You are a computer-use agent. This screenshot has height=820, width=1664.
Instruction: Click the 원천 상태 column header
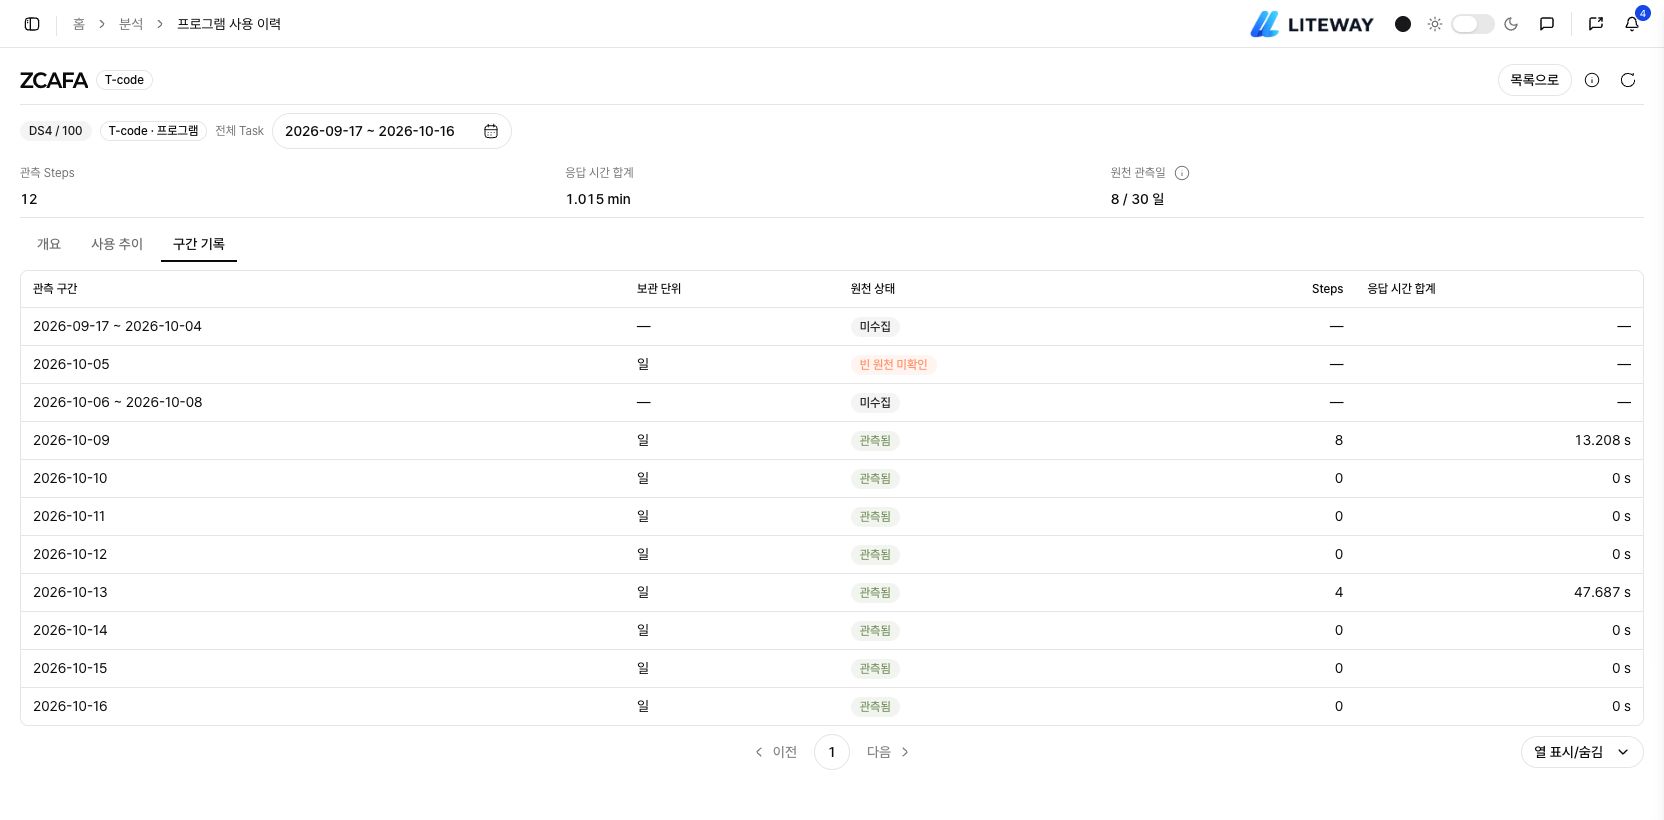873,289
